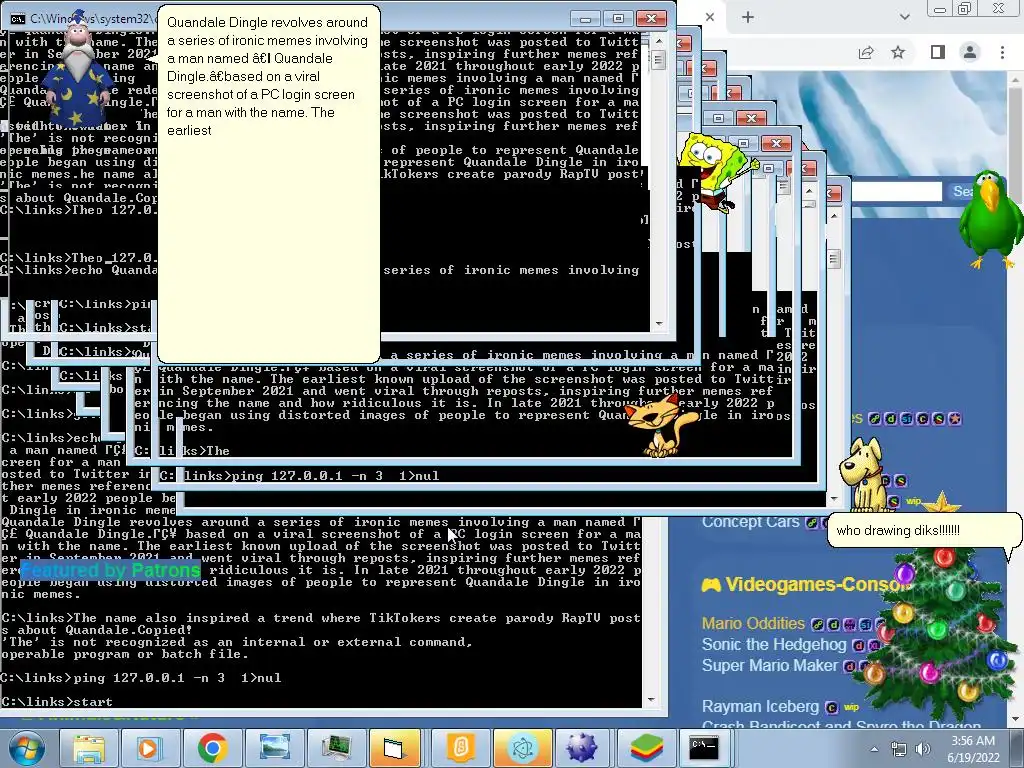
Task: Open the front cmd window's title-bar system icon
Action: pos(17,18)
